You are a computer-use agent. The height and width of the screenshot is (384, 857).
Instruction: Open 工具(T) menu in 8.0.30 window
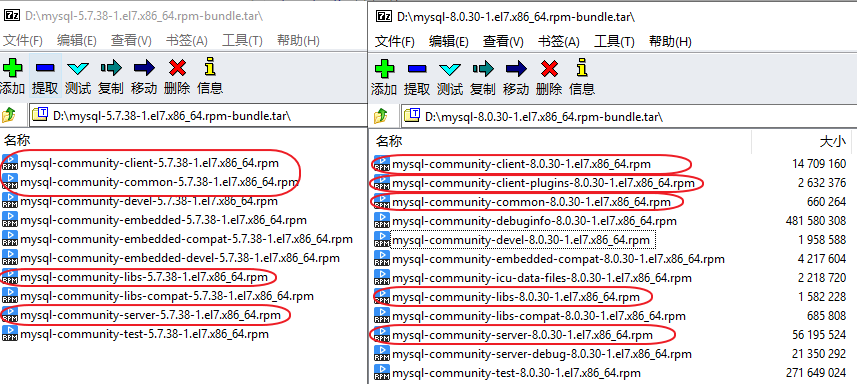pyautogui.click(x=614, y=42)
